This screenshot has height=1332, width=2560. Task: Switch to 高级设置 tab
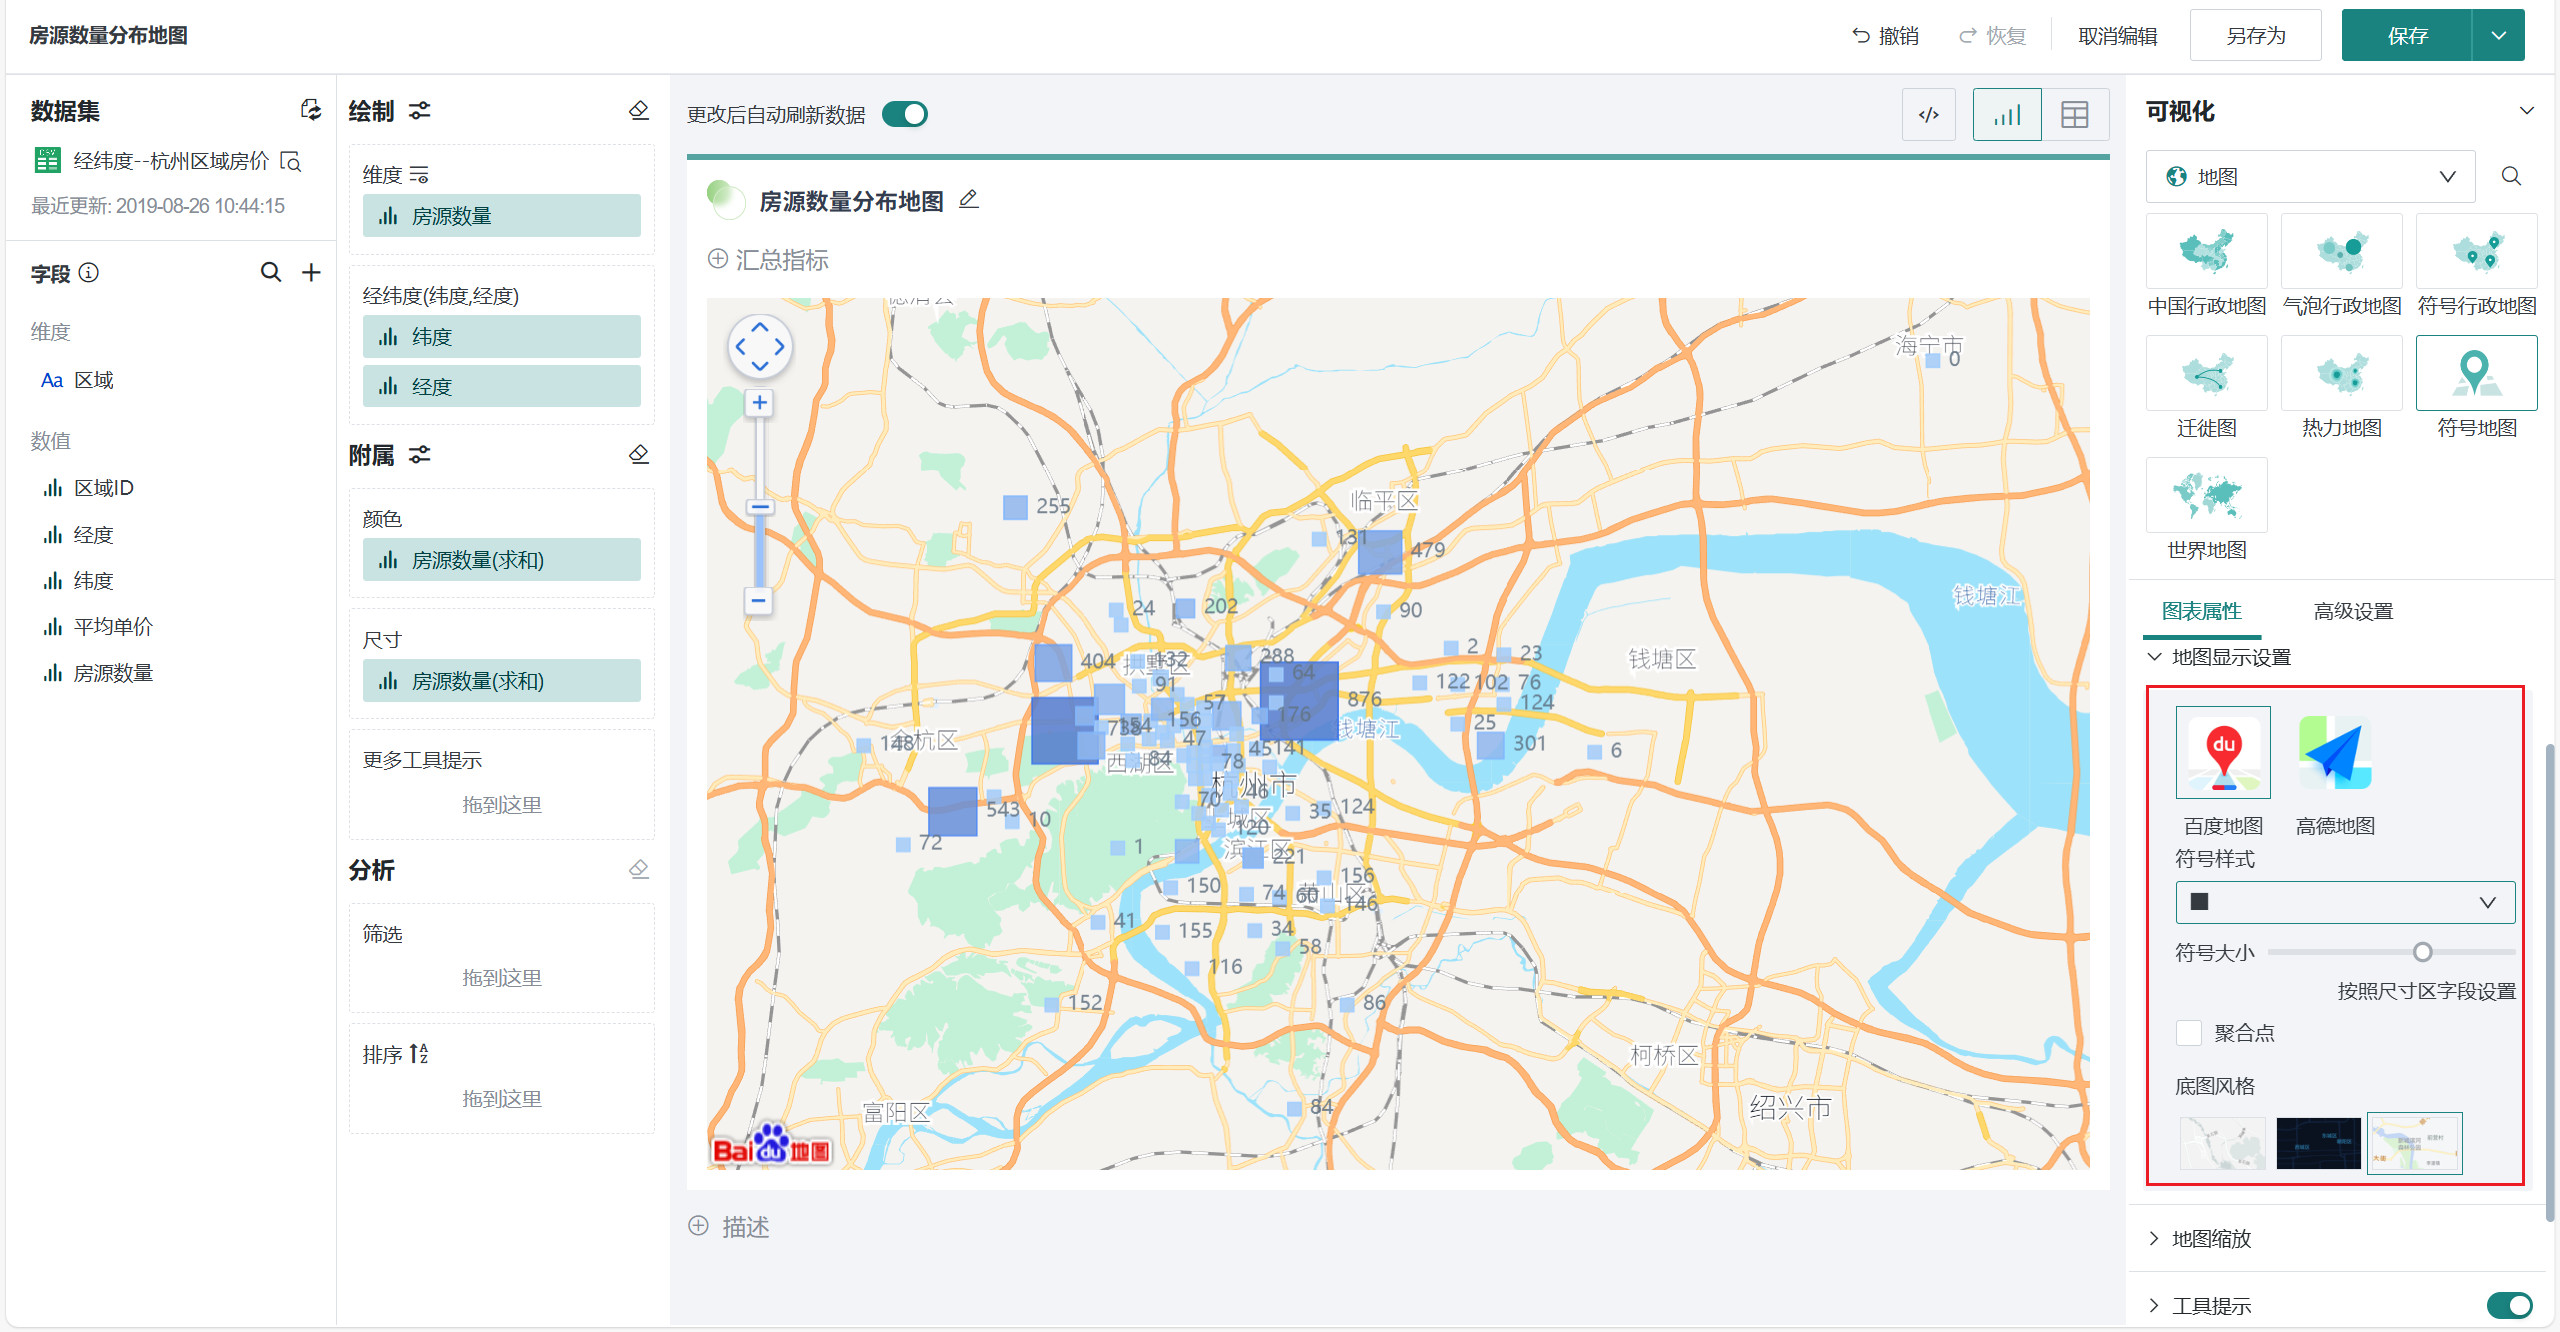[x=2352, y=611]
